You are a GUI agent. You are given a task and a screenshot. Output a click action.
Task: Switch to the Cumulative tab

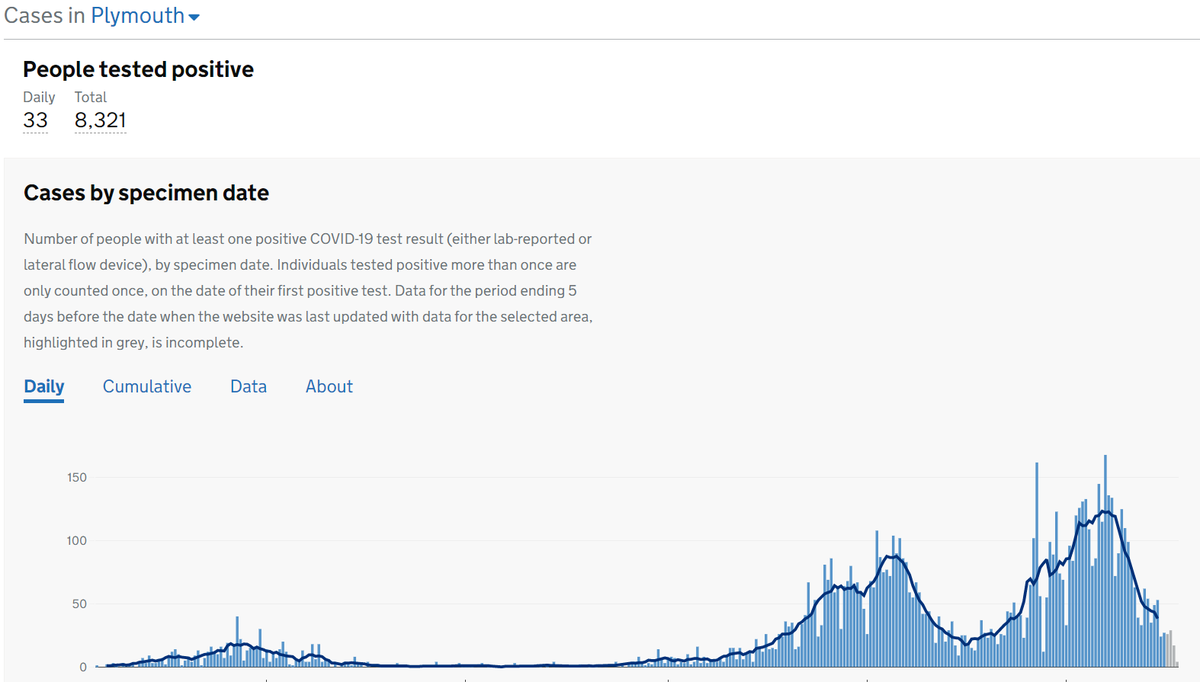click(147, 387)
